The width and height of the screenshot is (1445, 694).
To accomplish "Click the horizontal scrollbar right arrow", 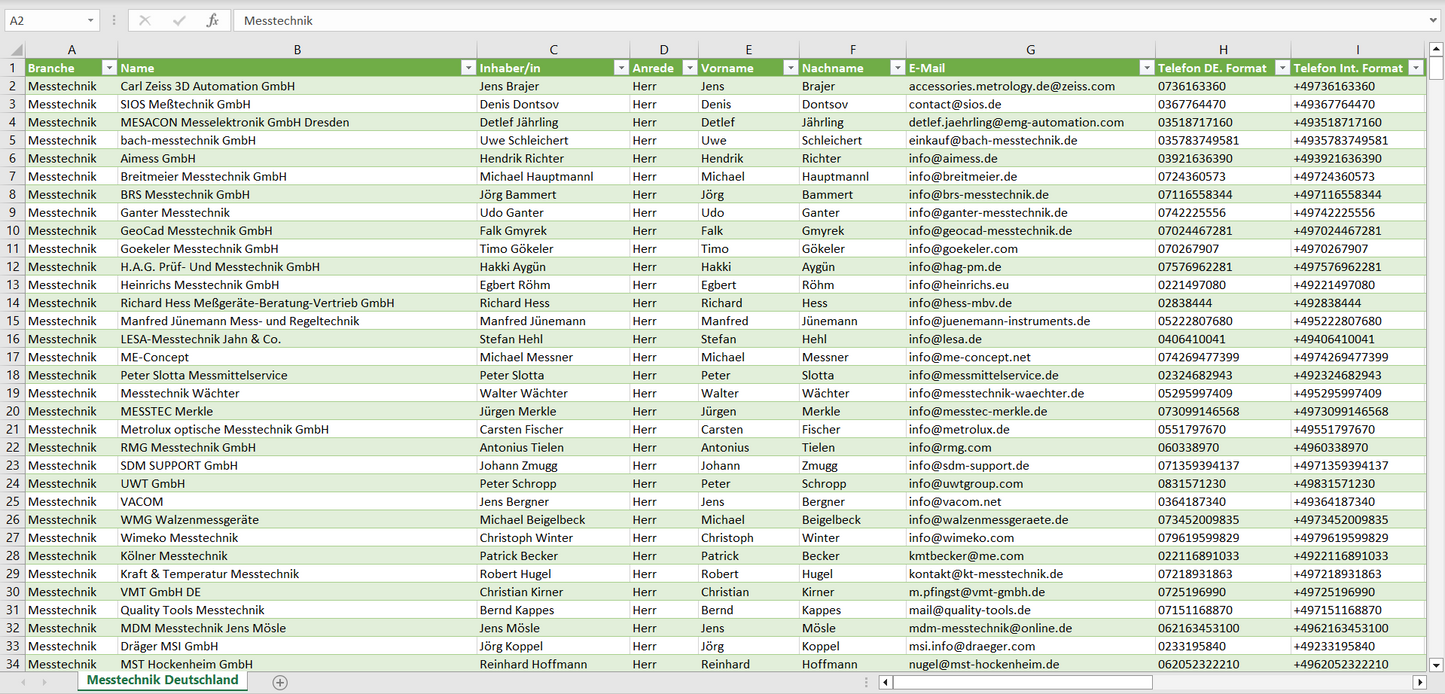I will coord(1419,682).
